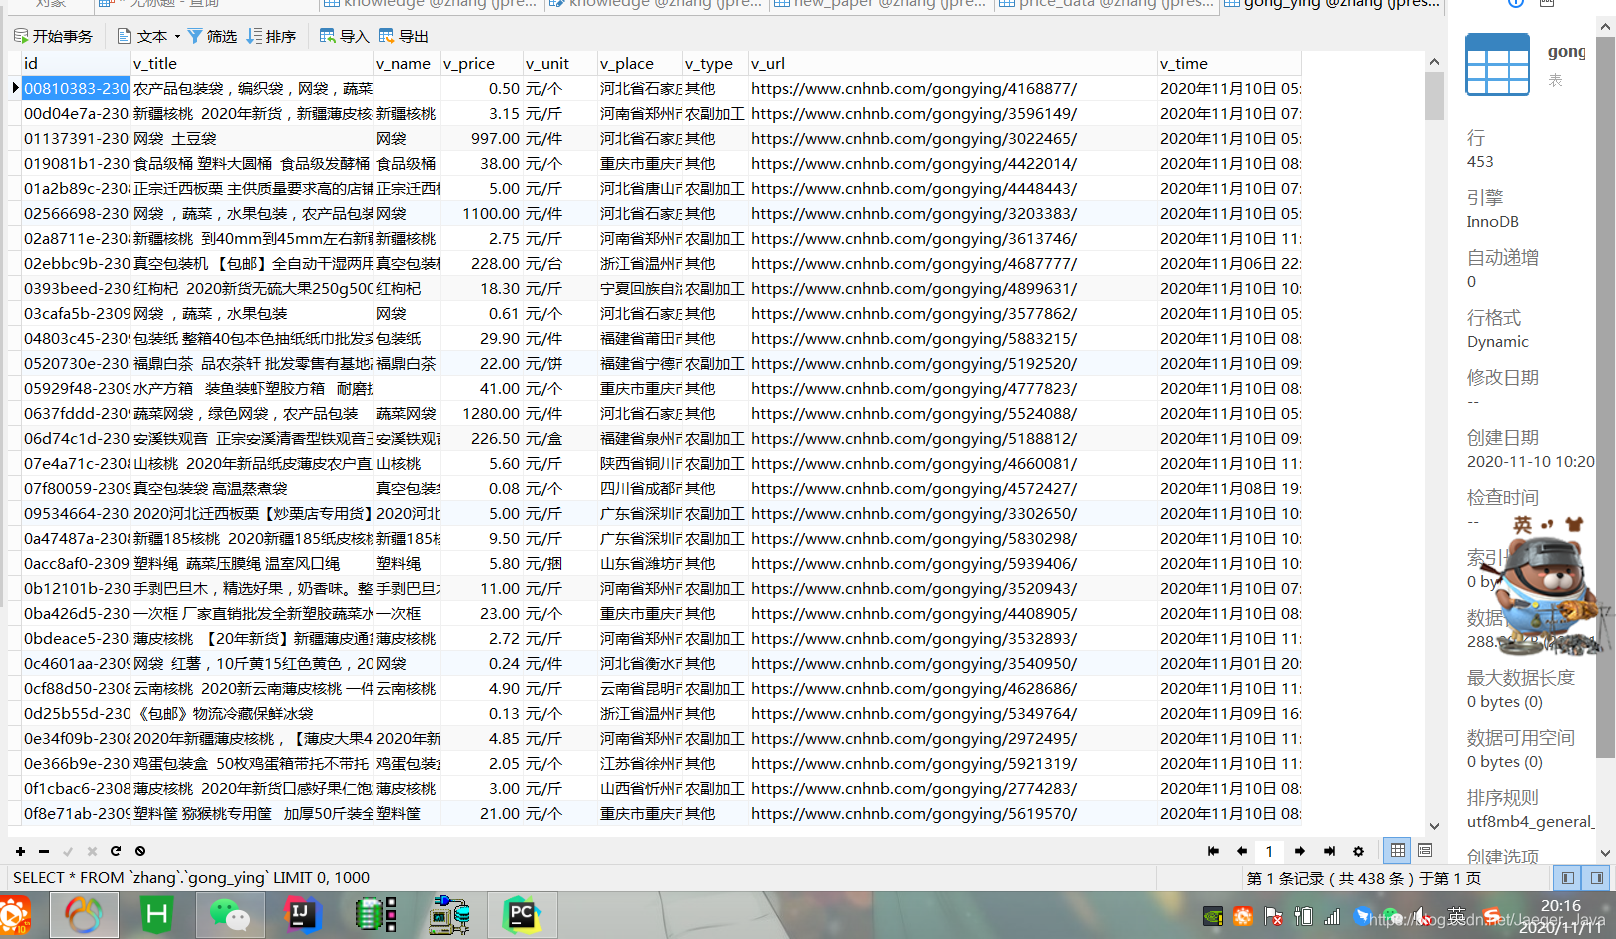Click the id column header

click(76, 63)
